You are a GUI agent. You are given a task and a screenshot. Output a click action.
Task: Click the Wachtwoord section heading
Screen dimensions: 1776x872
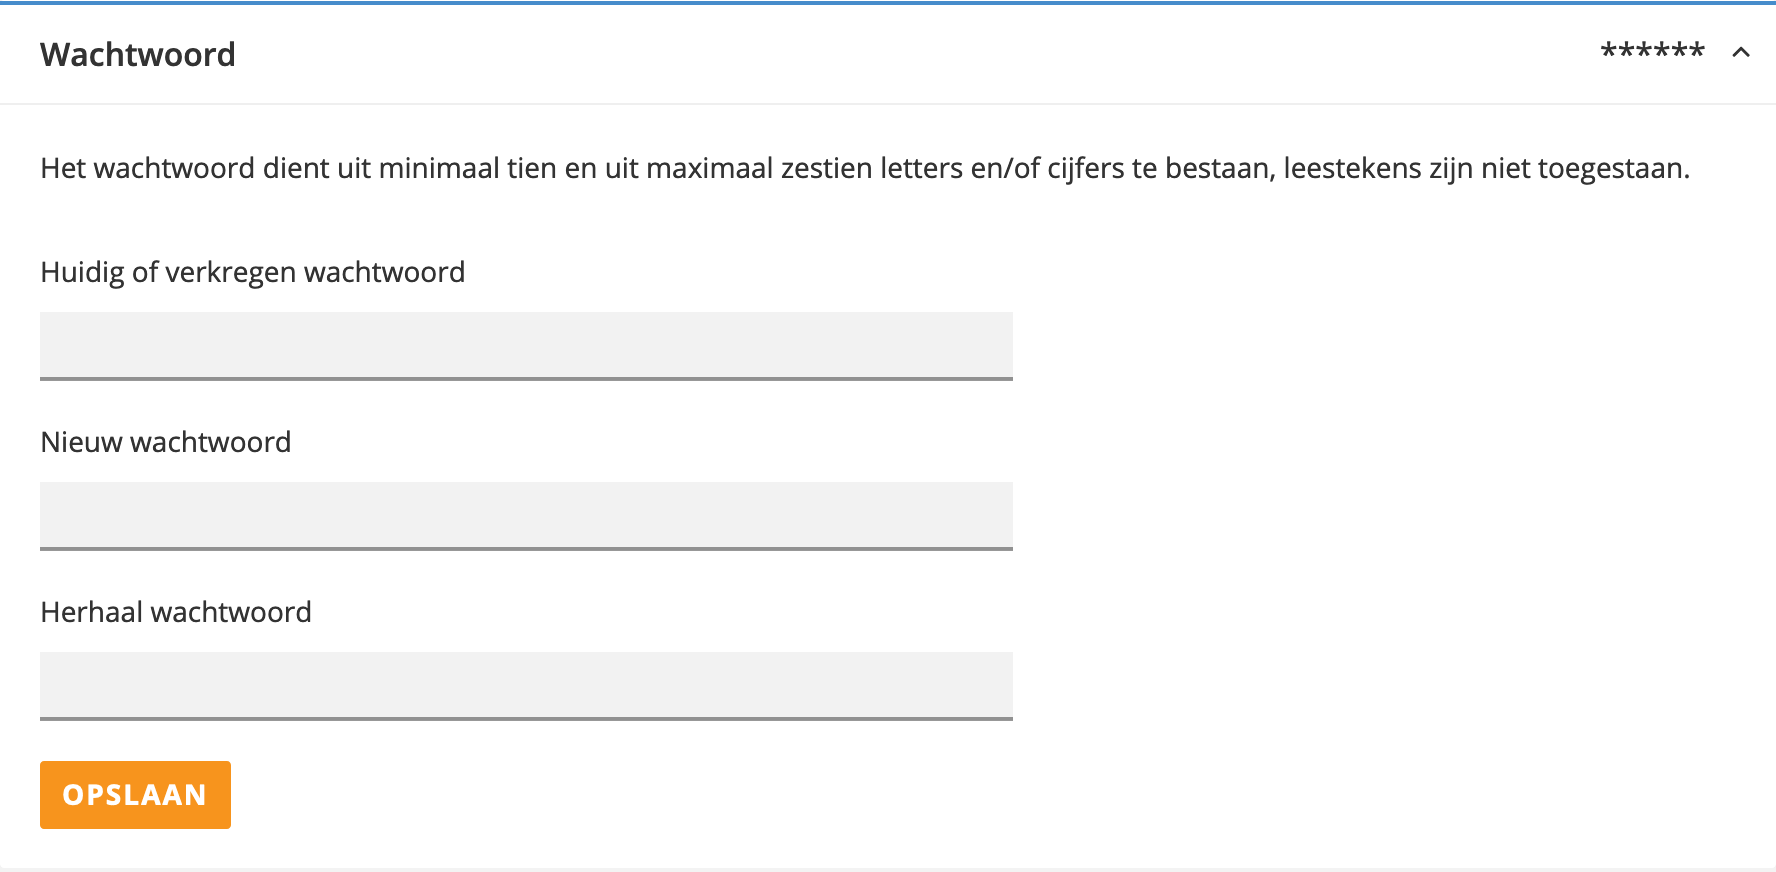(138, 54)
